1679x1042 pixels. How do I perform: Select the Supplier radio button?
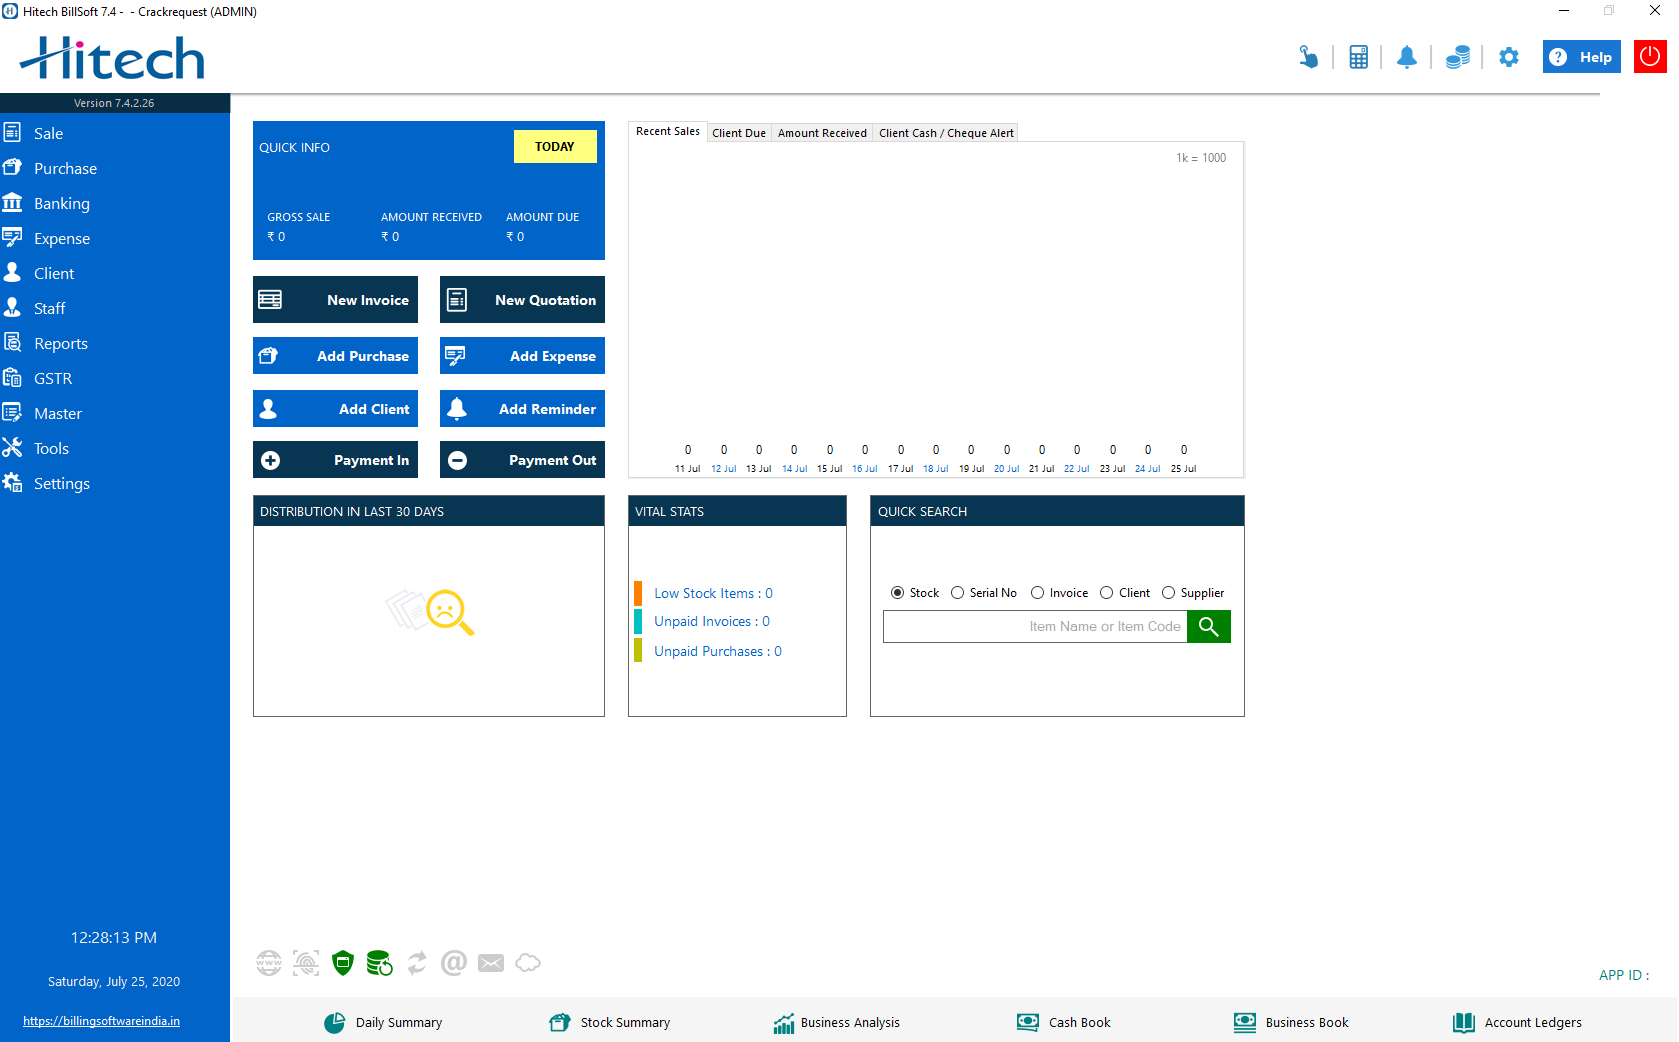tap(1168, 593)
